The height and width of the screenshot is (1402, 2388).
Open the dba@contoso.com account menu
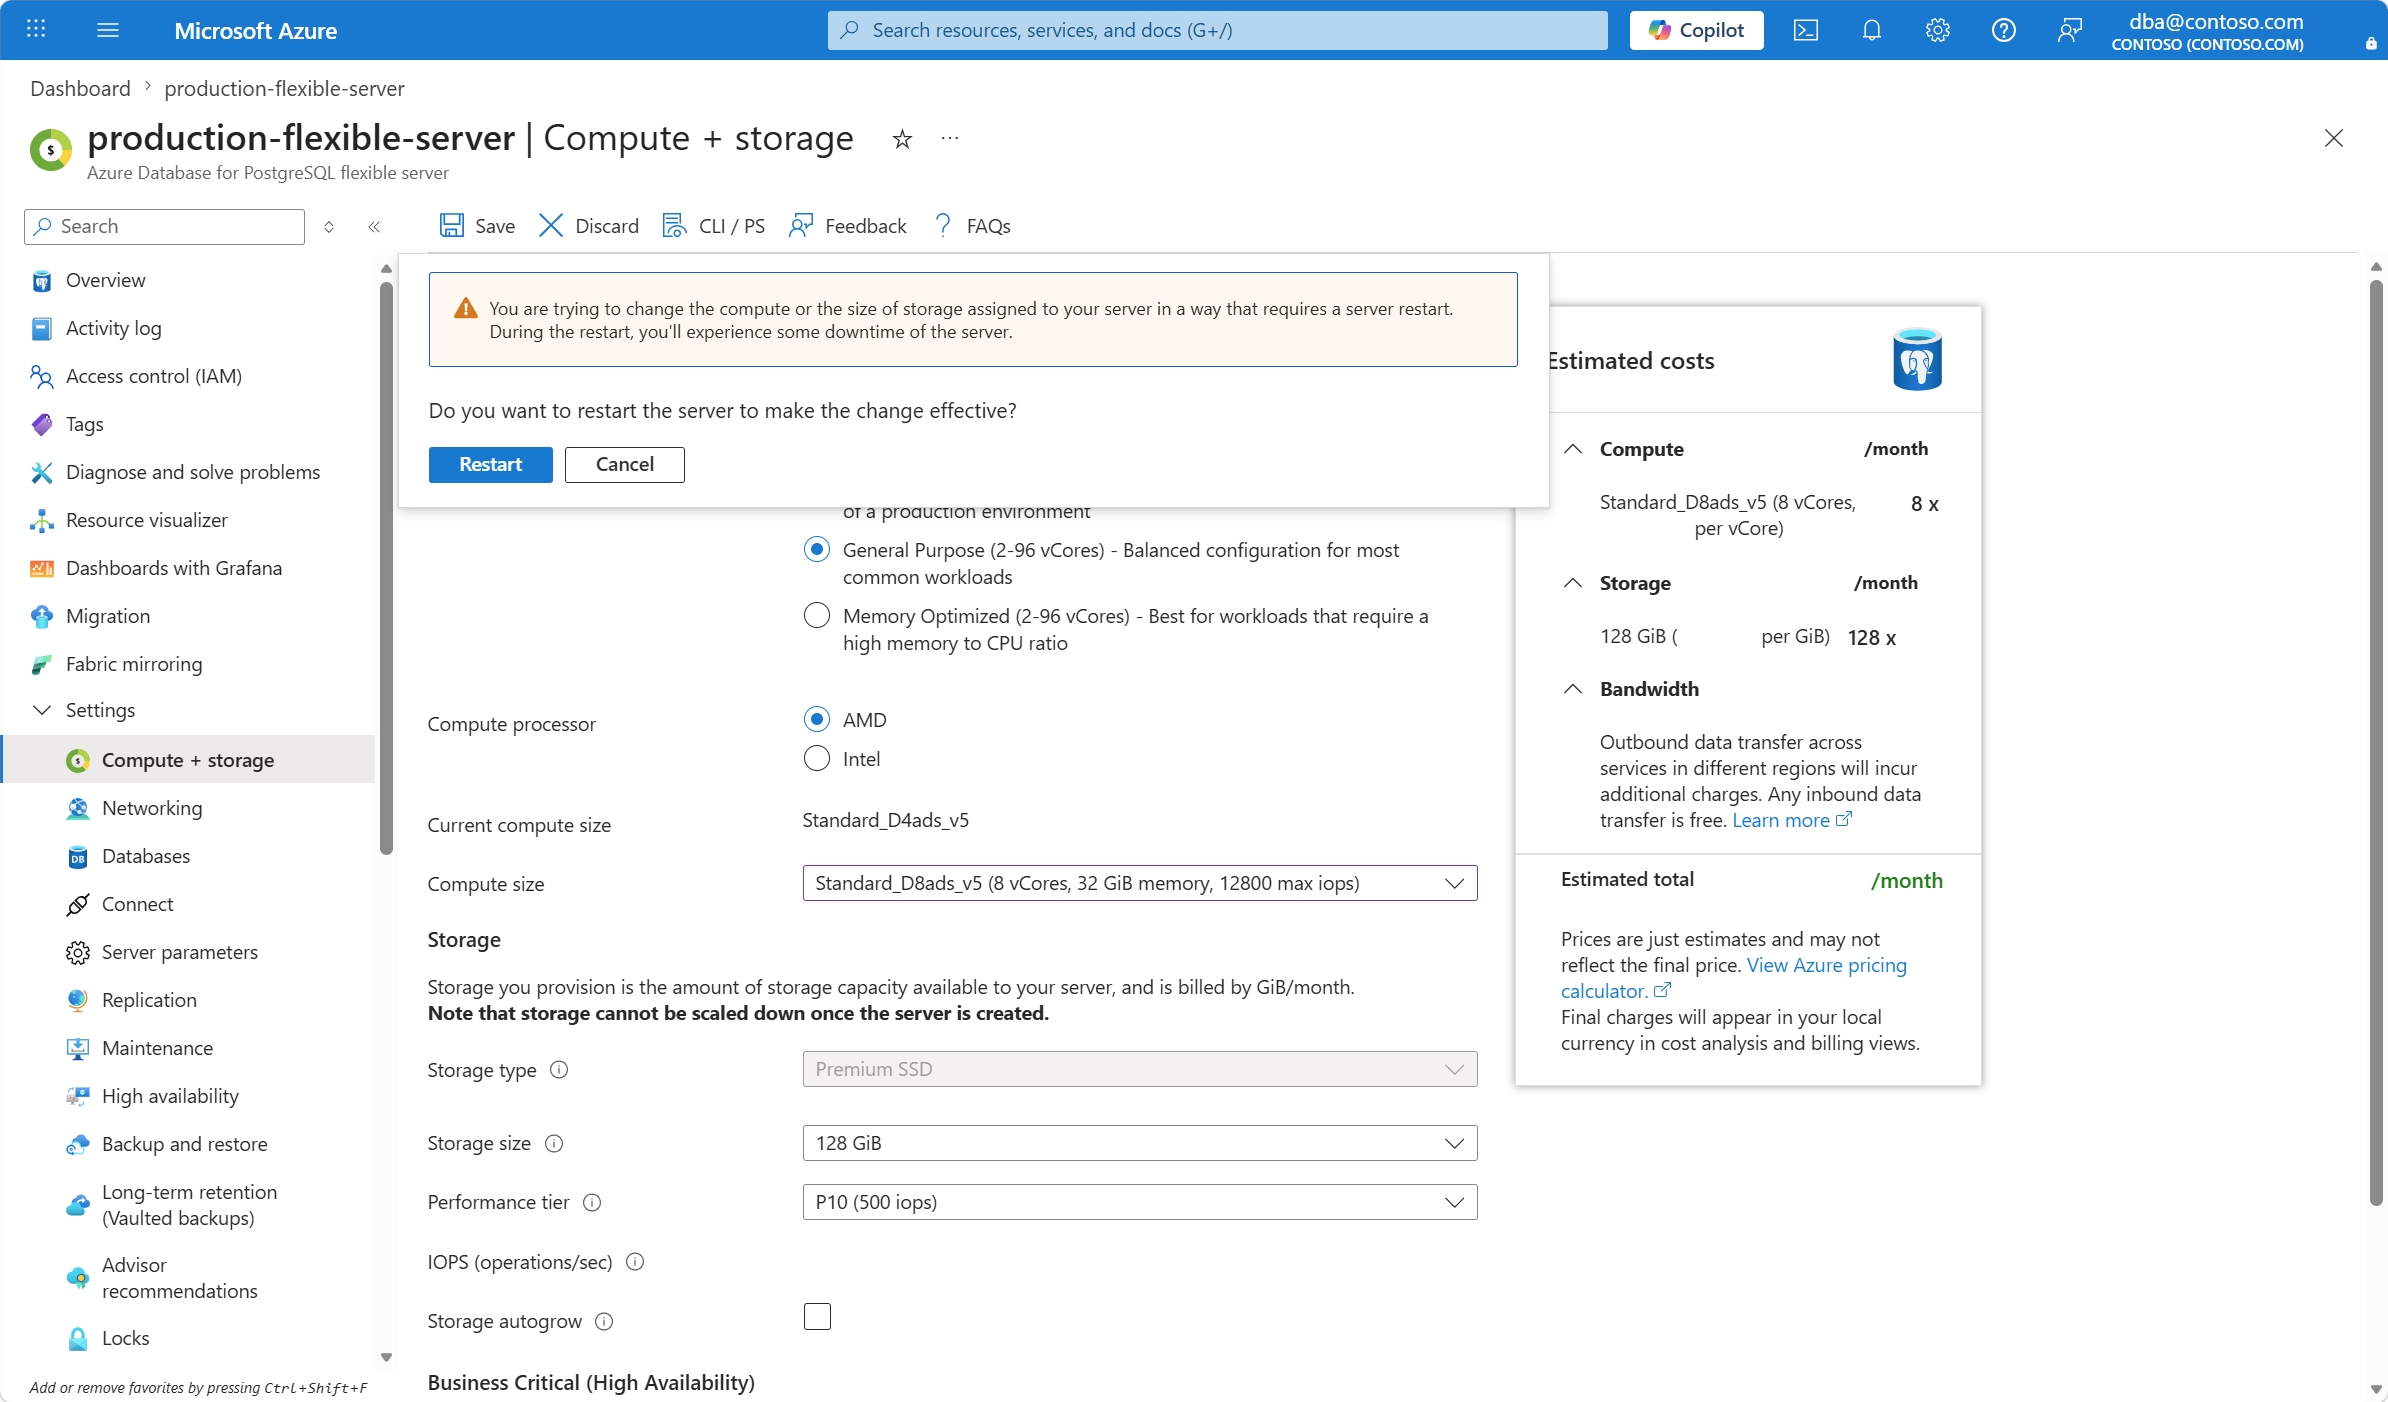(2208, 30)
